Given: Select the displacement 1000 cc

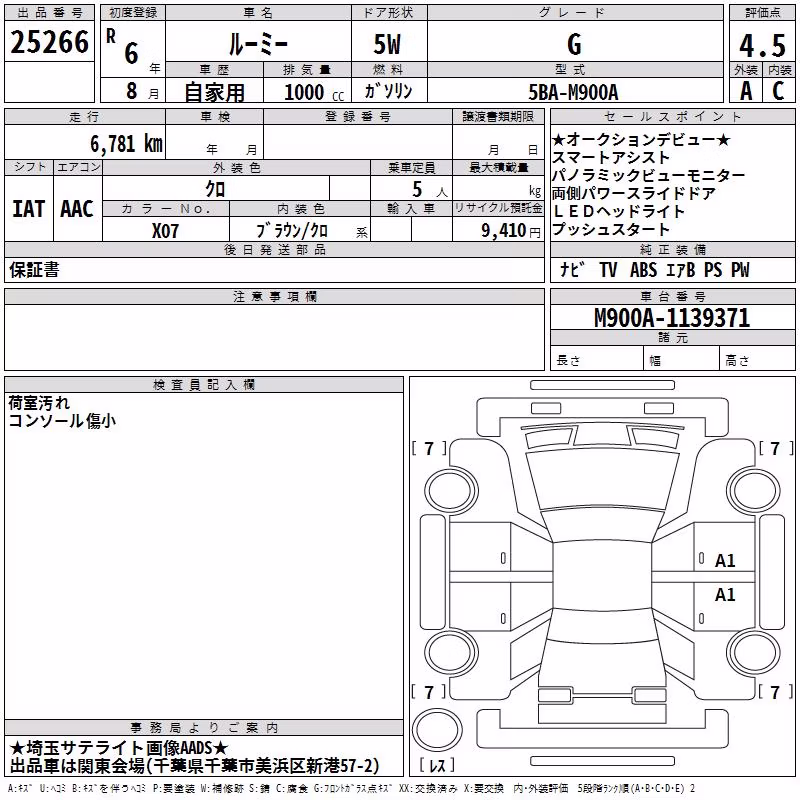Looking at the screenshot, I should click(x=314, y=93).
